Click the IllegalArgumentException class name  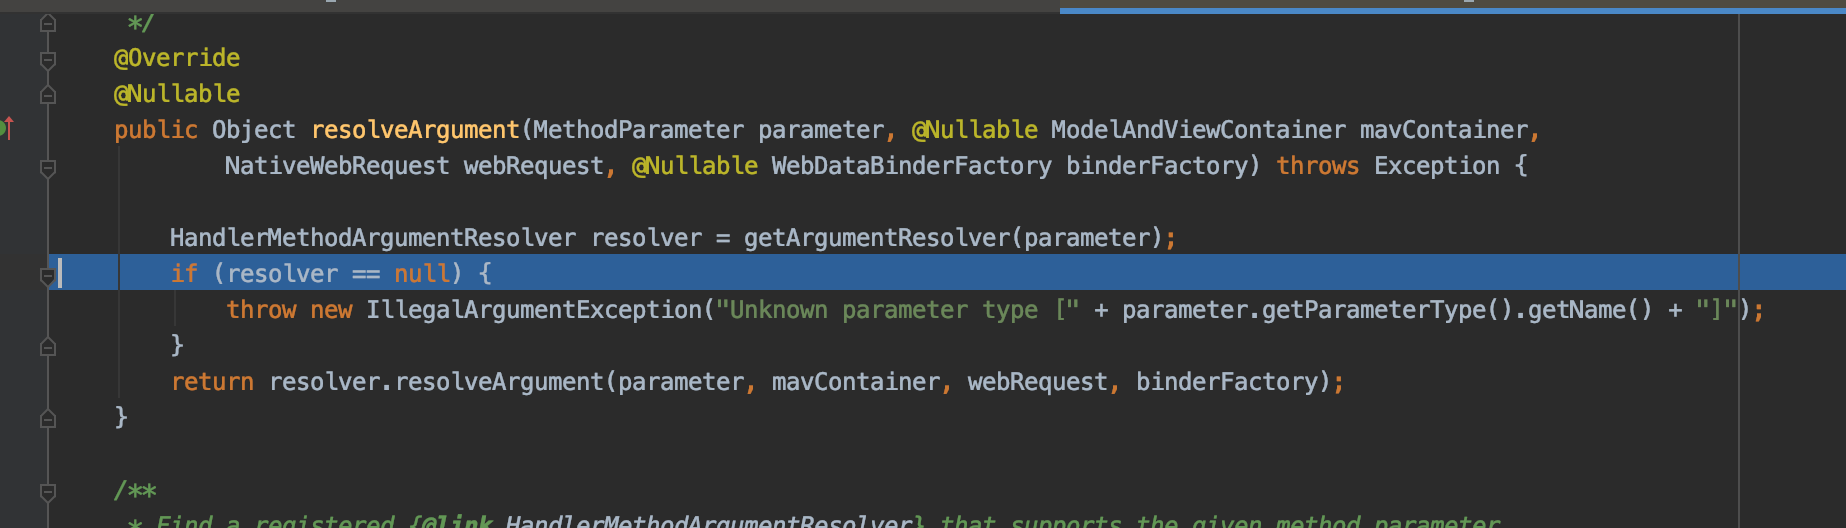(x=534, y=310)
